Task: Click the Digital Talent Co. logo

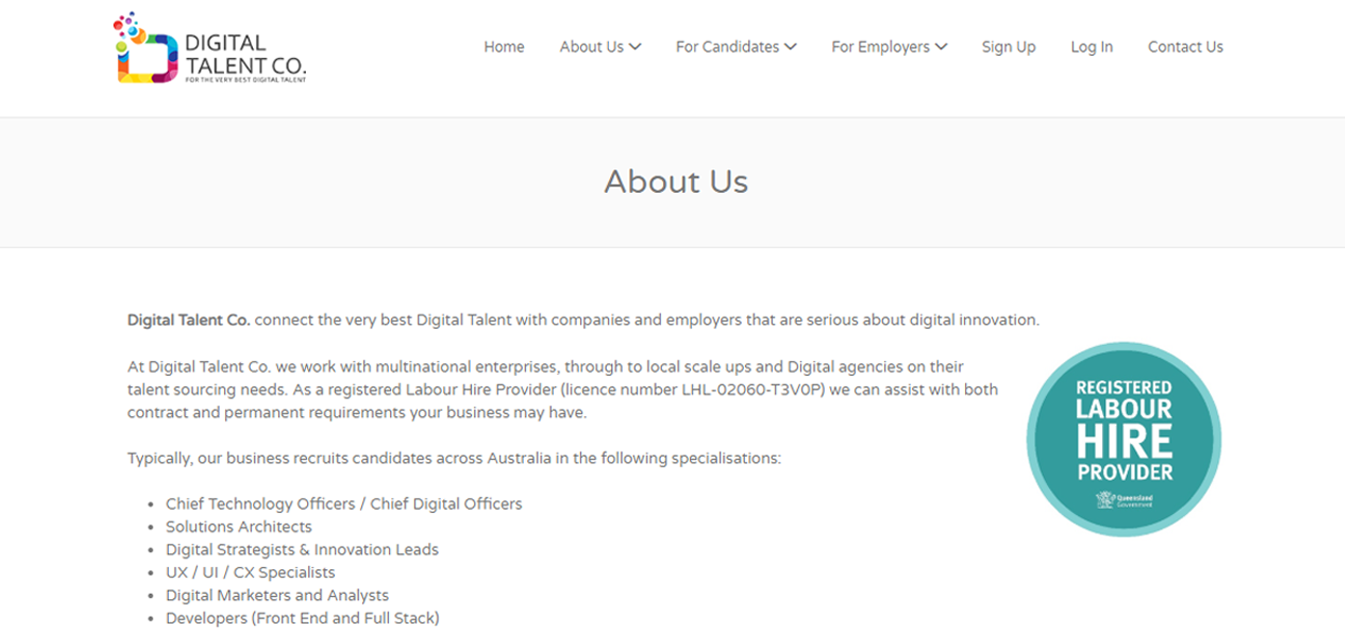Action: [x=210, y=48]
